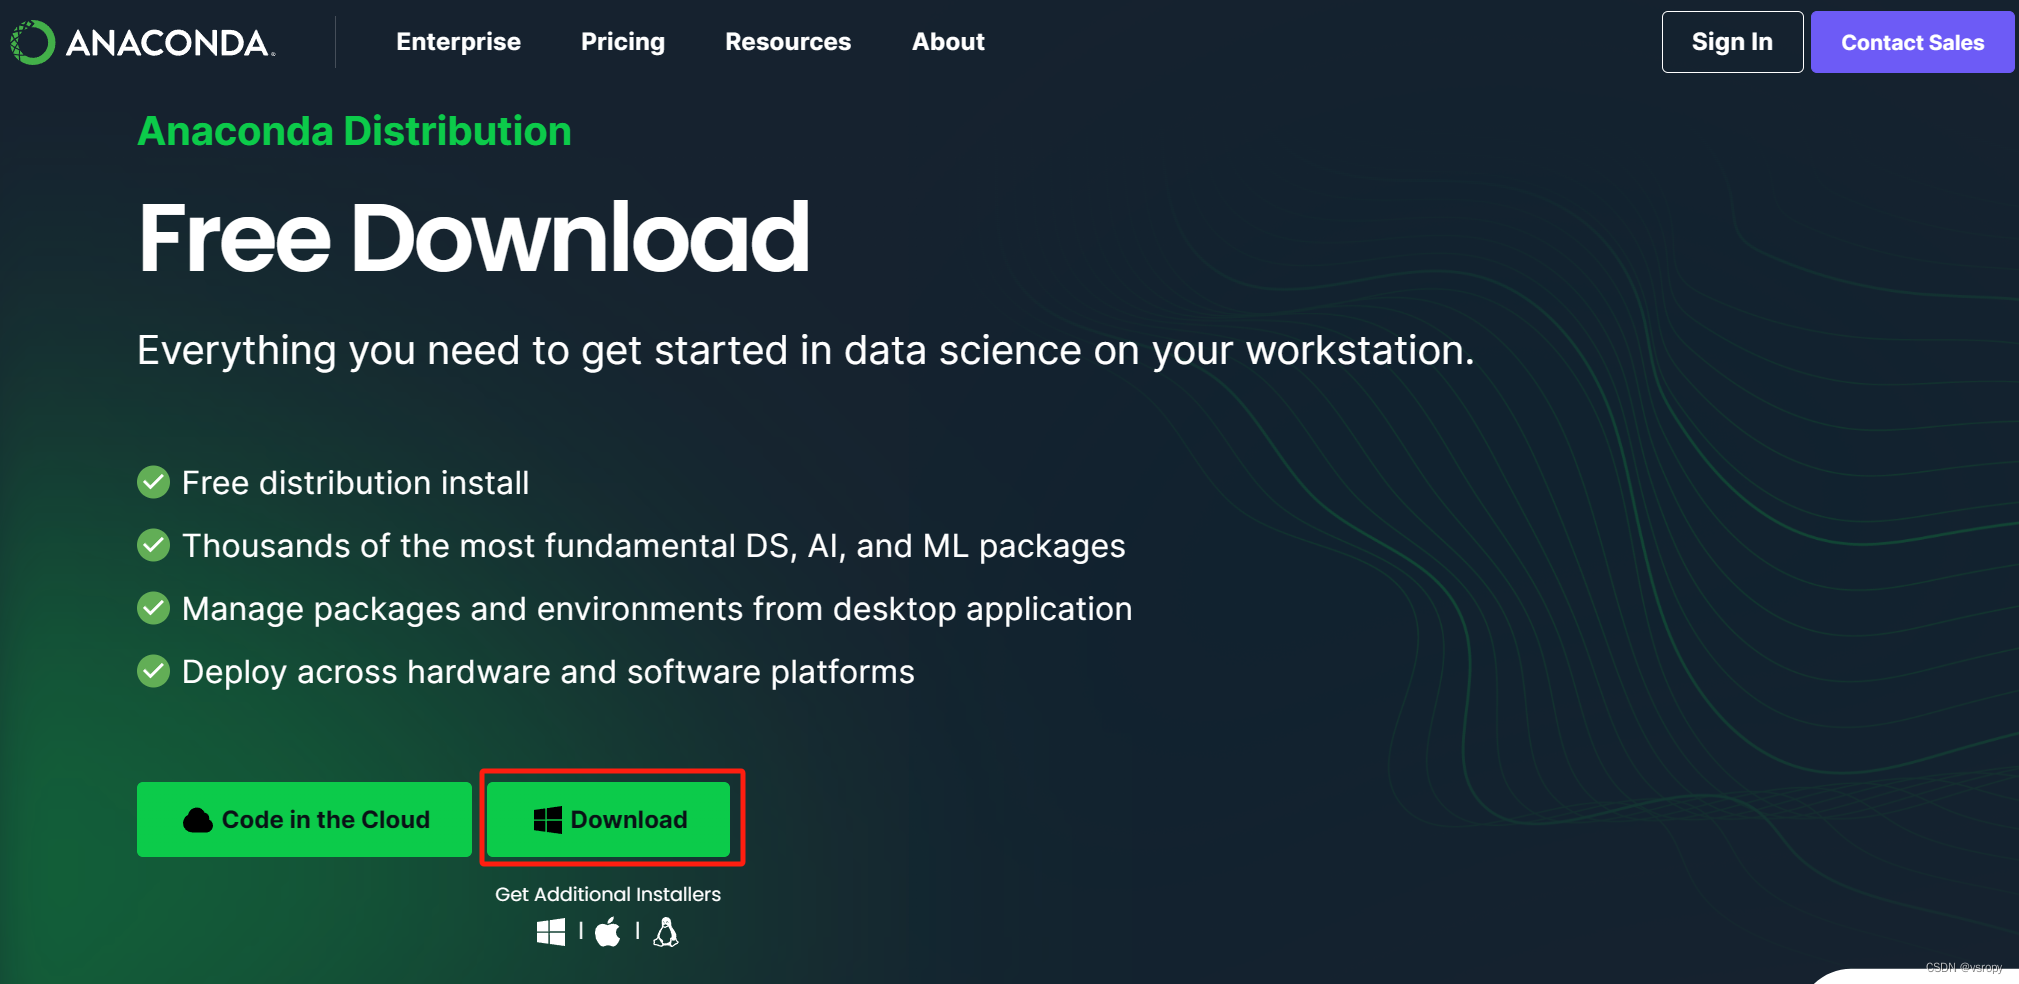Screen dimensions: 2019x984
Task: Open the Pricing page
Action: point(622,42)
